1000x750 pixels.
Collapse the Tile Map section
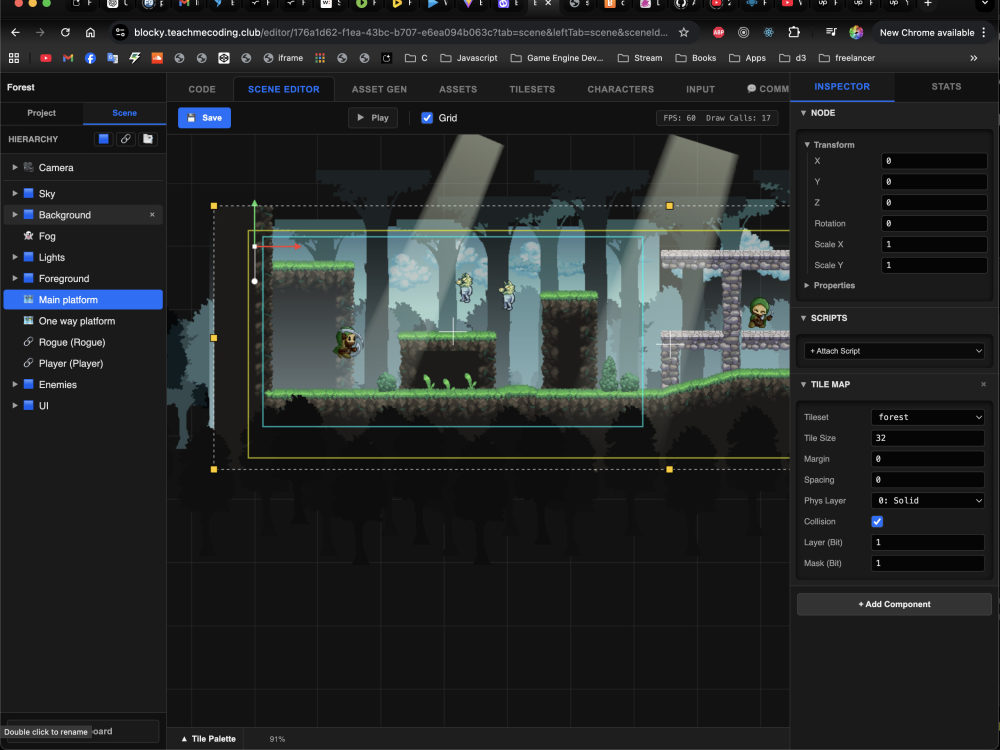point(804,385)
